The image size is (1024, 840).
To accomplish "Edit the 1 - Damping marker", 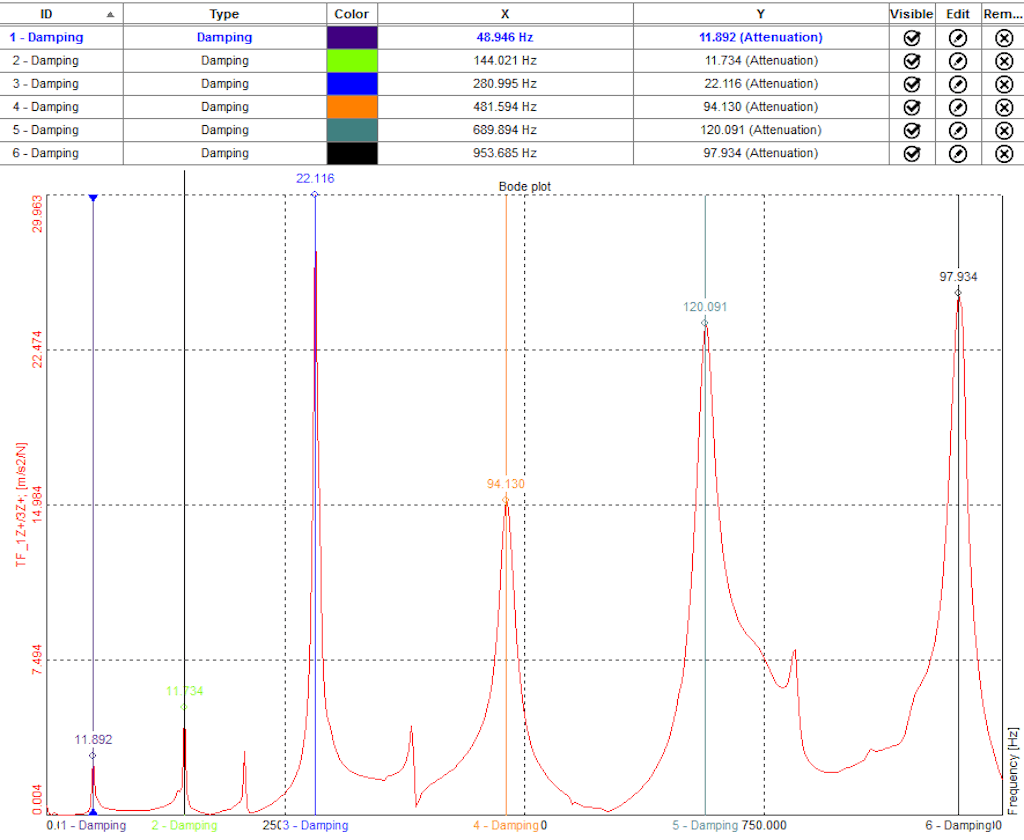I will click(957, 38).
